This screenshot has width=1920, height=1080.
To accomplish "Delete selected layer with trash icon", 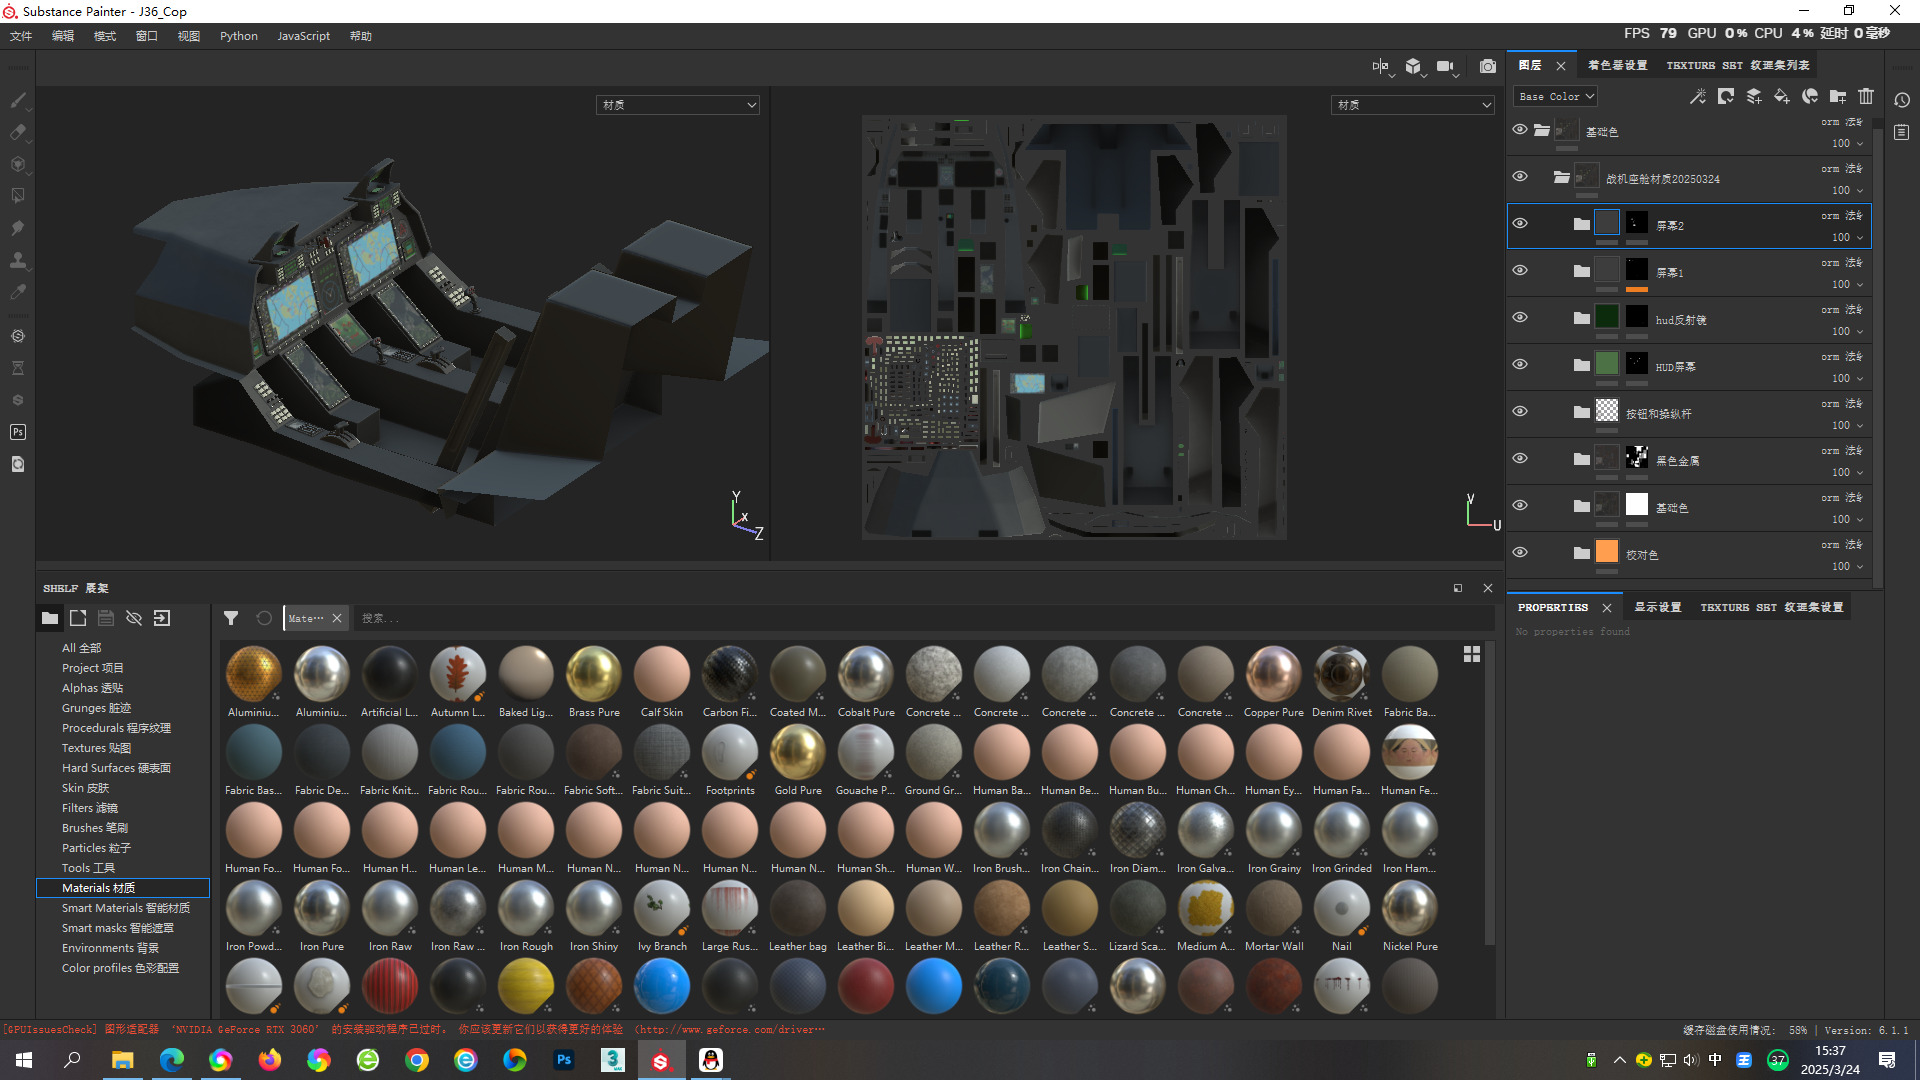I will pyautogui.click(x=1866, y=97).
